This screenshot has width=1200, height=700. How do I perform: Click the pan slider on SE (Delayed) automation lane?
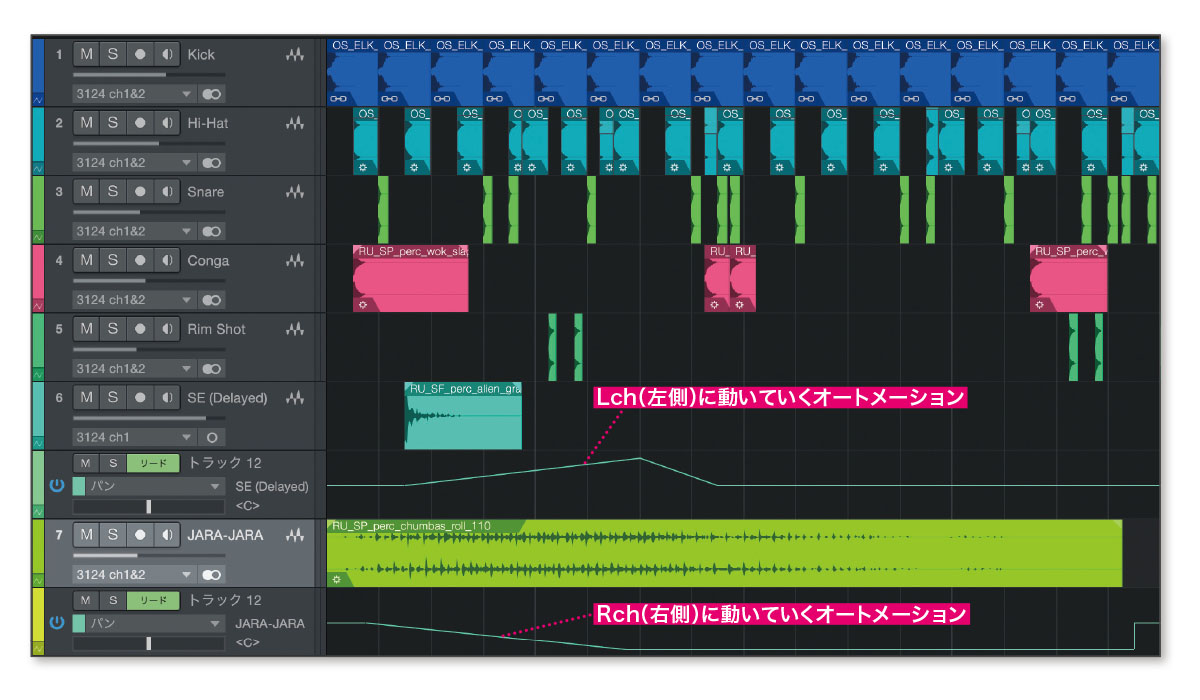[149, 506]
